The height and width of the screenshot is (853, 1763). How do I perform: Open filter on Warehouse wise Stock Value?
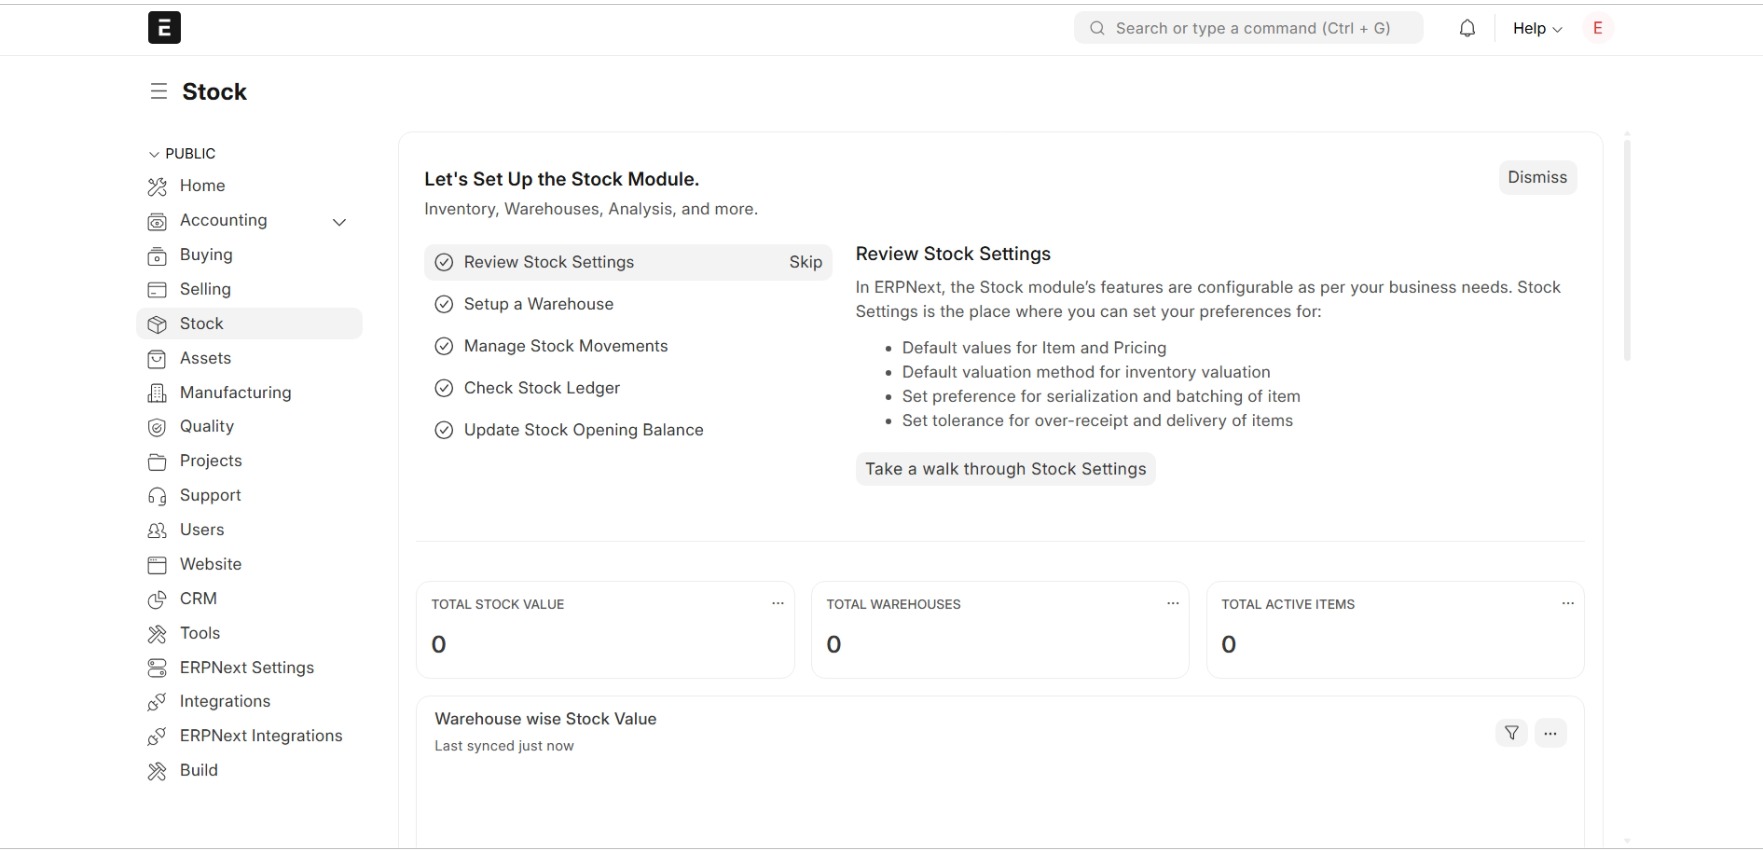(x=1511, y=733)
